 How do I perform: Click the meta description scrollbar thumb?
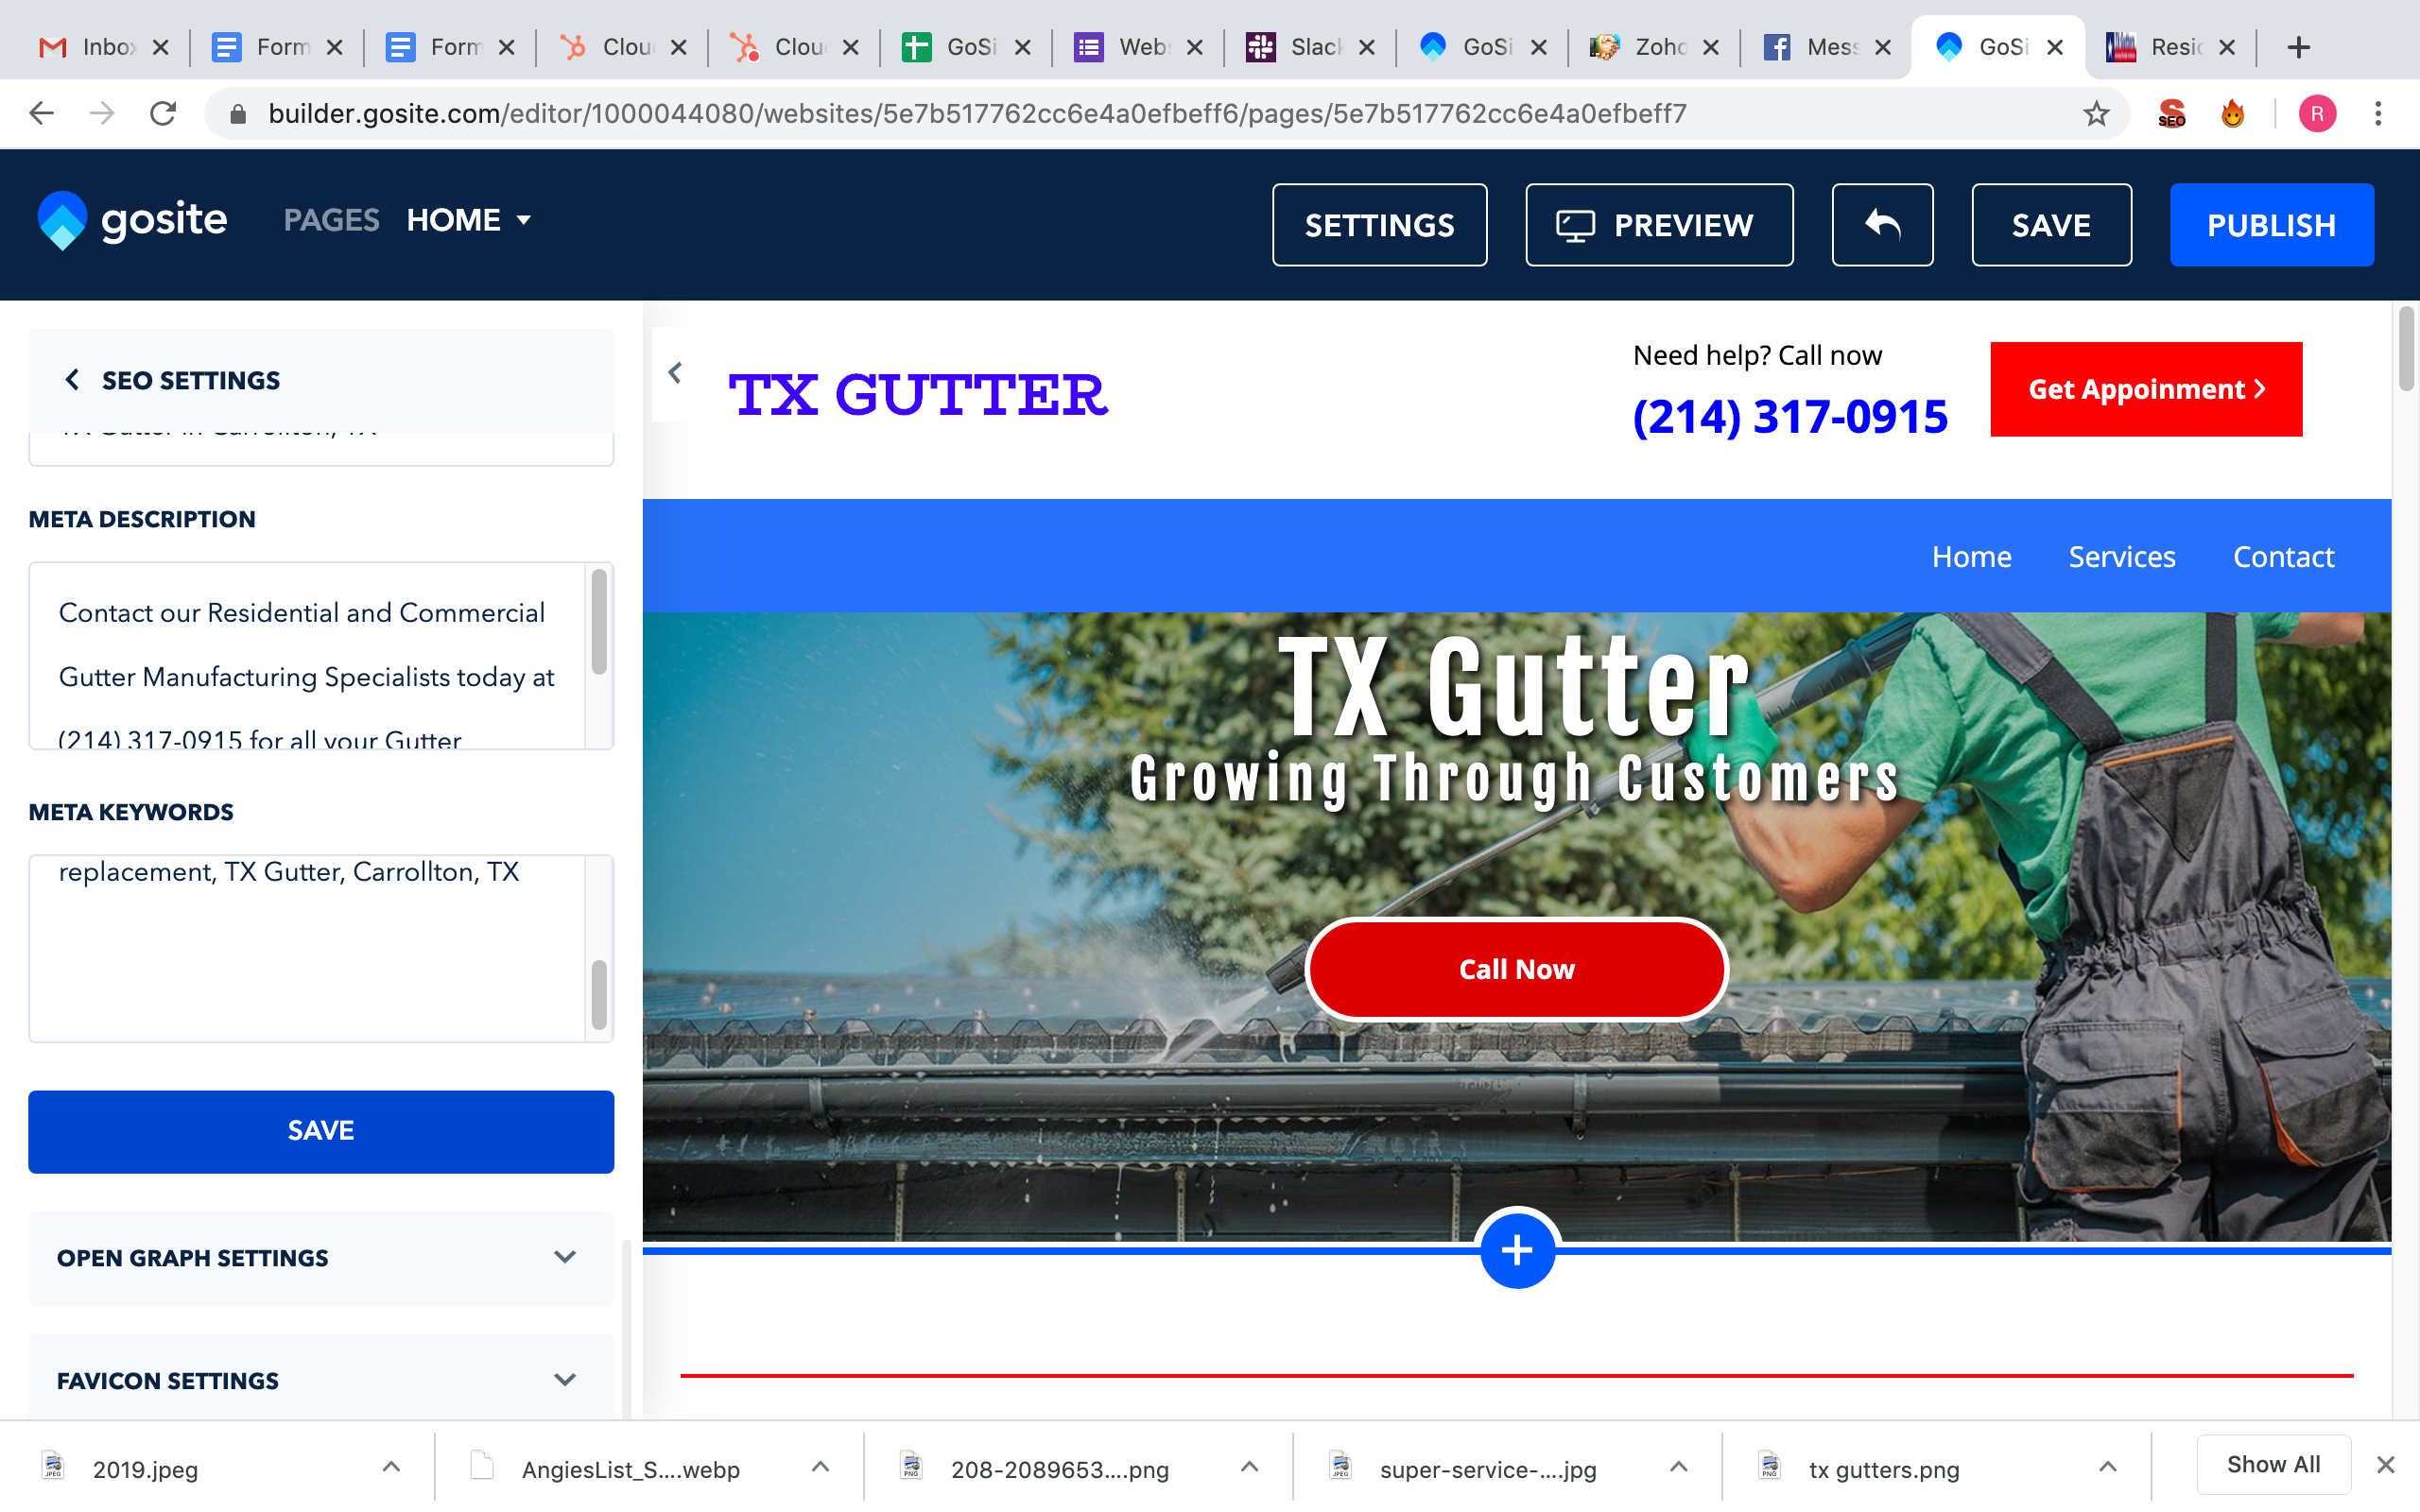pos(599,622)
